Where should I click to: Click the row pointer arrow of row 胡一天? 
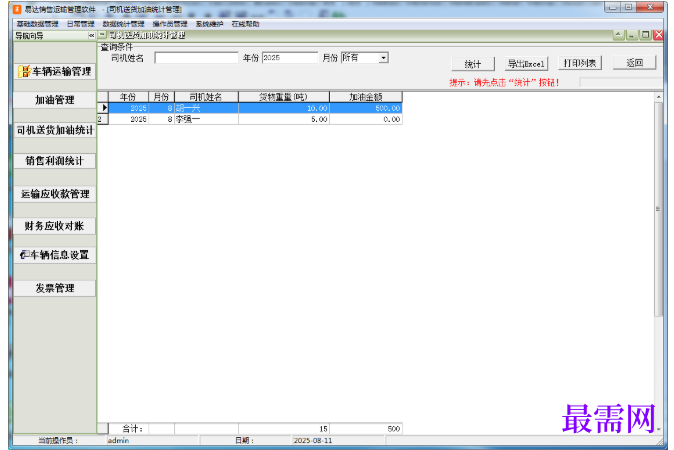tap(103, 108)
